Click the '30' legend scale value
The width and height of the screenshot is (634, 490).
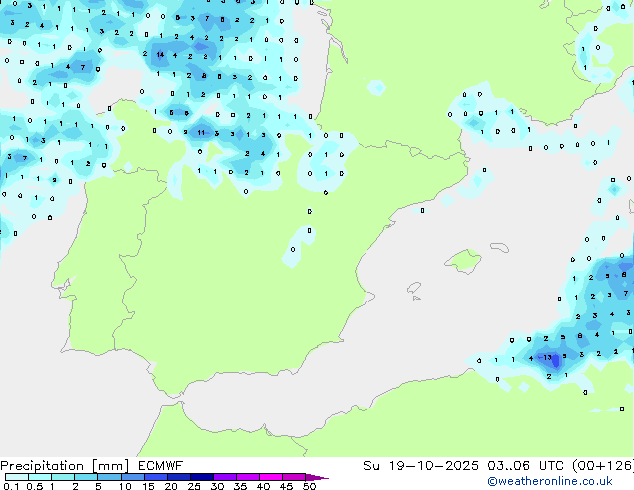tap(217, 486)
